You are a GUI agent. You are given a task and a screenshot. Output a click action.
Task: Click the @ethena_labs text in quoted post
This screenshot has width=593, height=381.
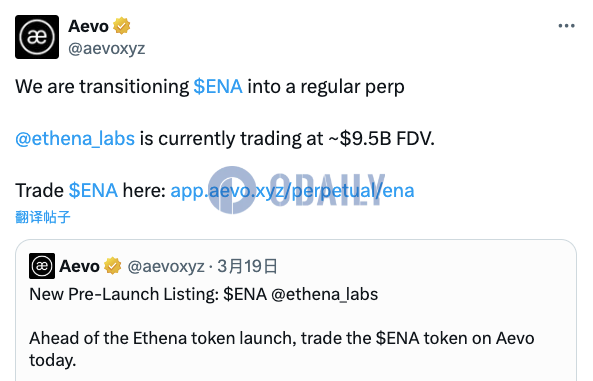tap(324, 294)
